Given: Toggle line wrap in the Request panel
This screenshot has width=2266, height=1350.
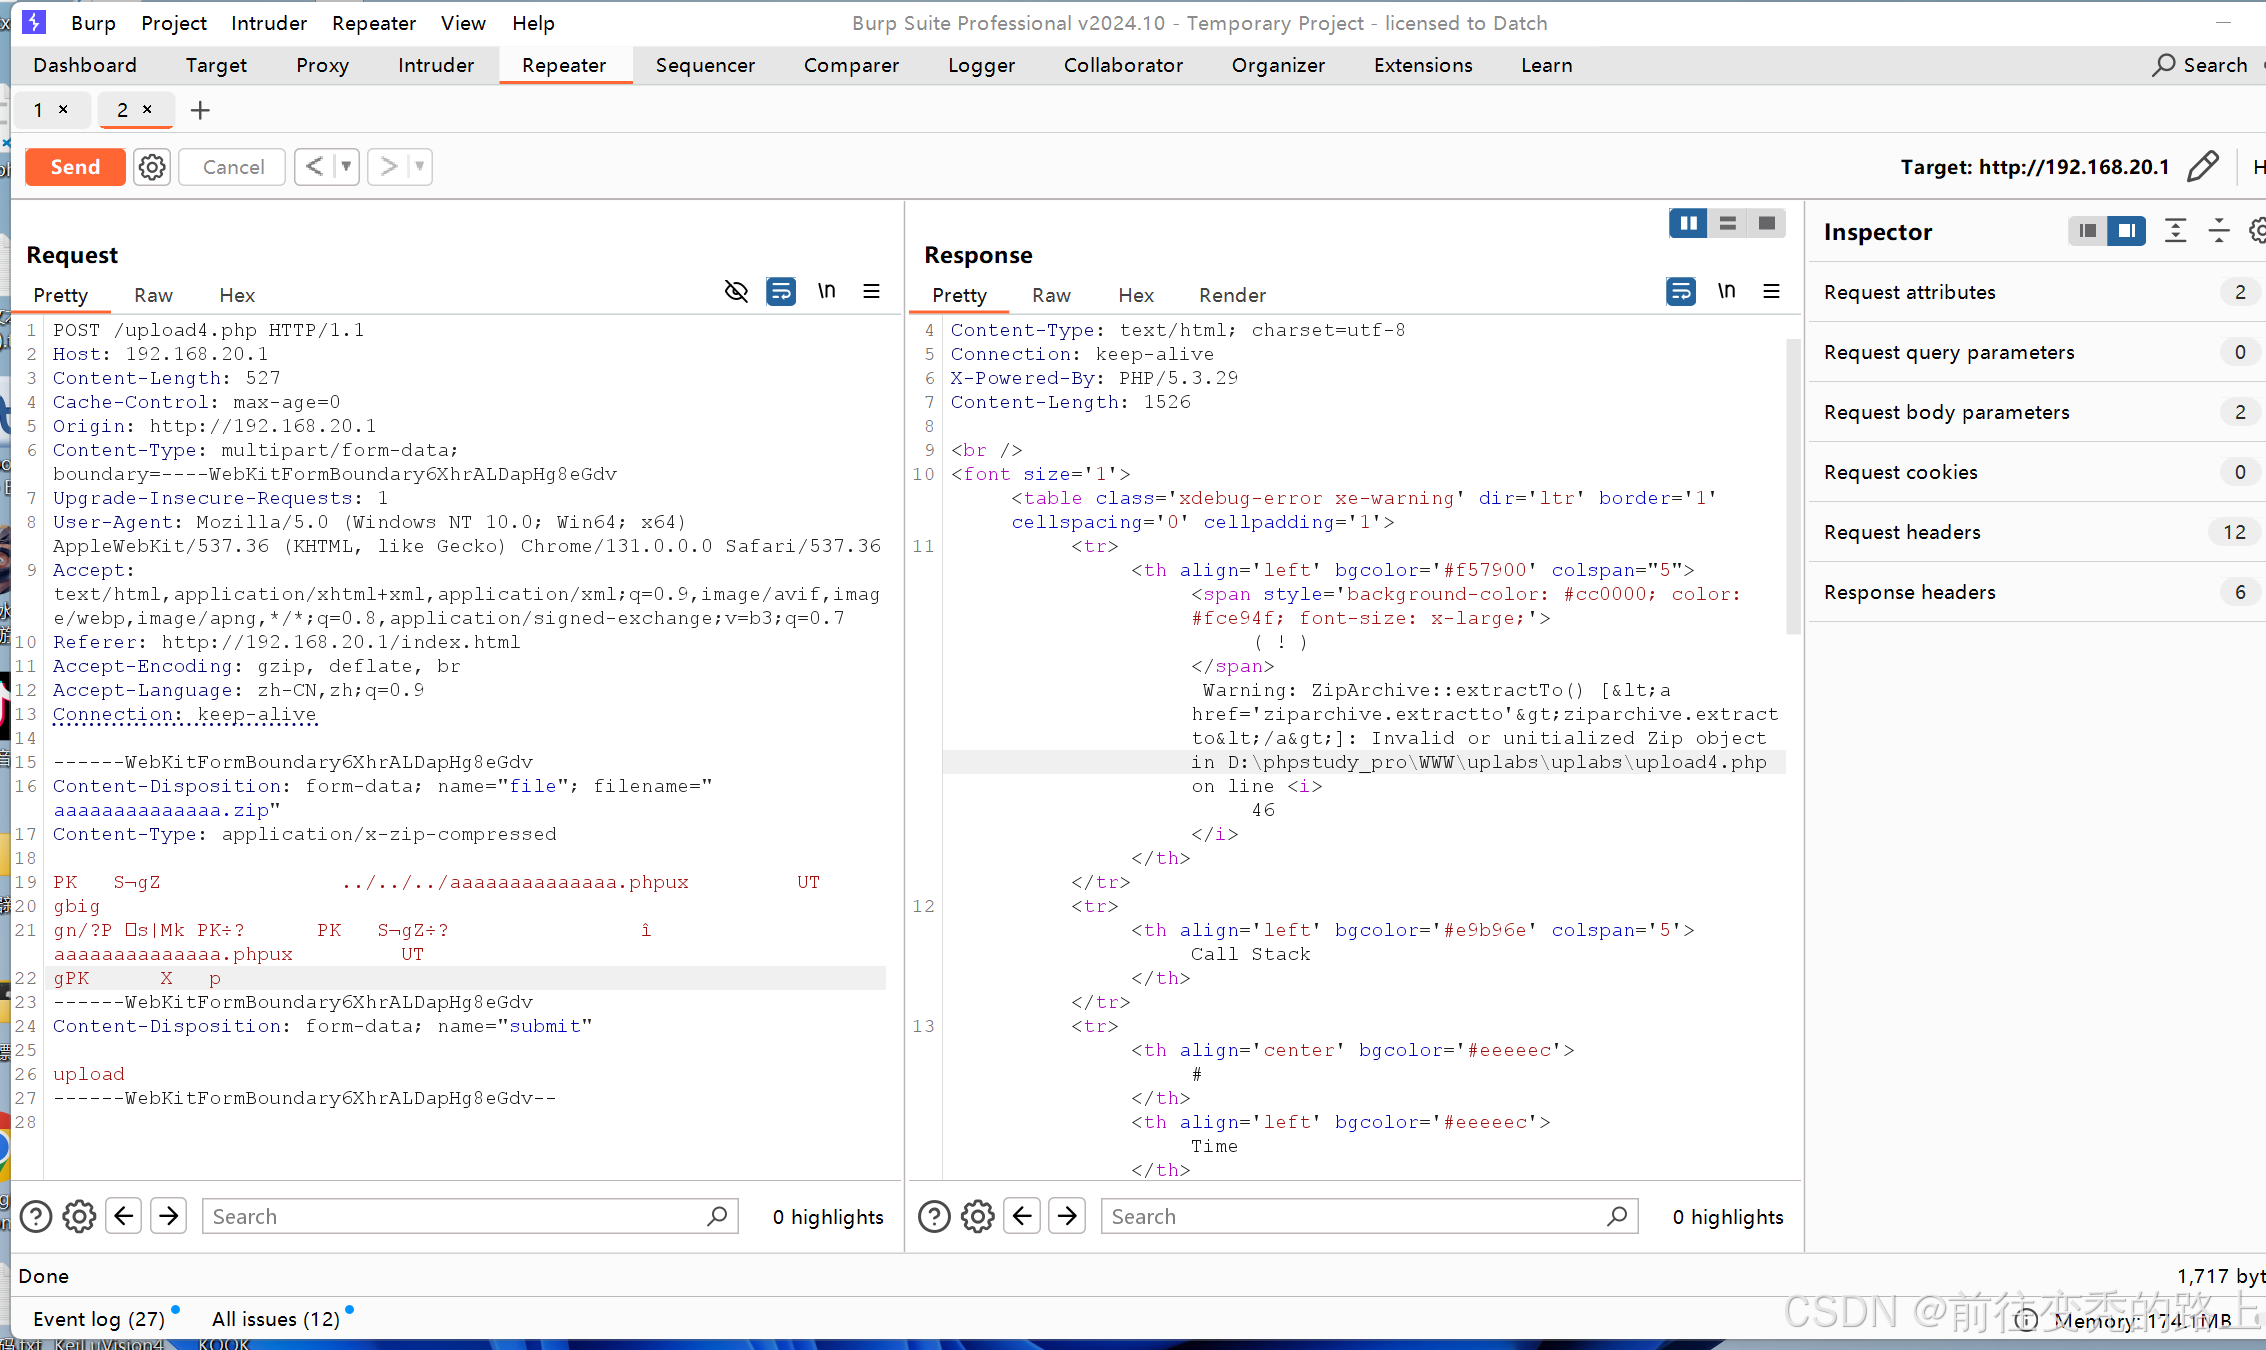Looking at the screenshot, I should tap(781, 291).
